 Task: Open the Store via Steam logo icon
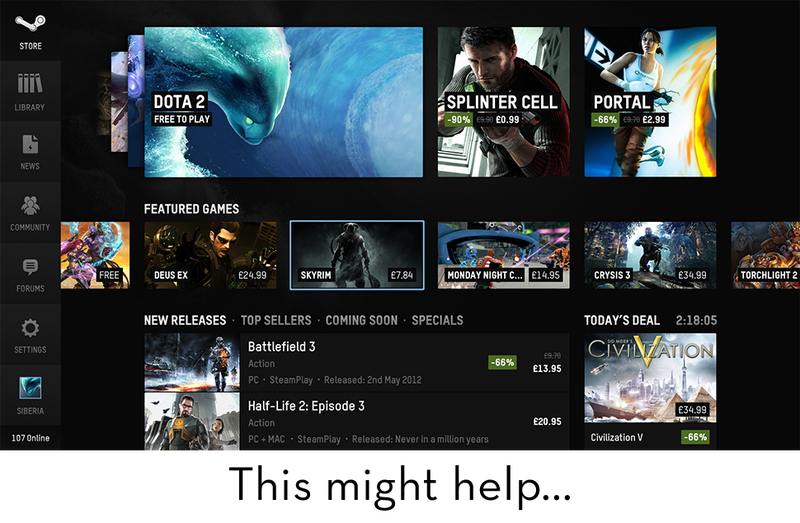30,23
